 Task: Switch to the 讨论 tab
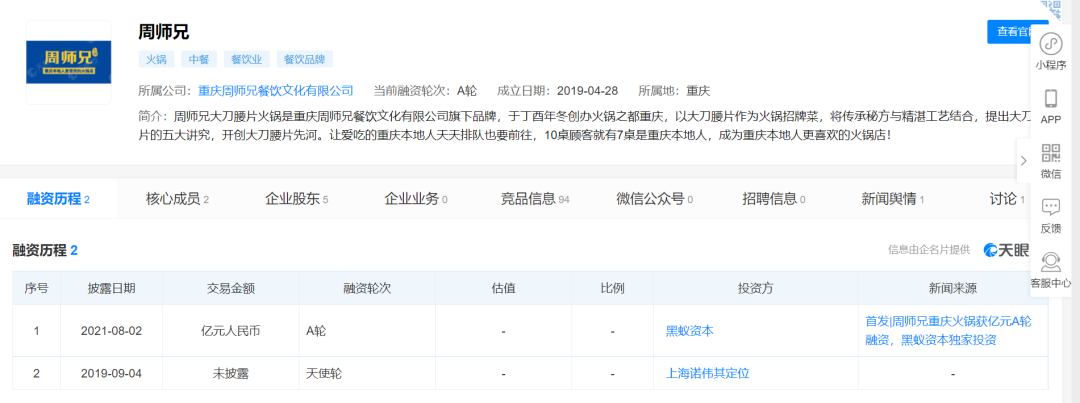click(1008, 199)
